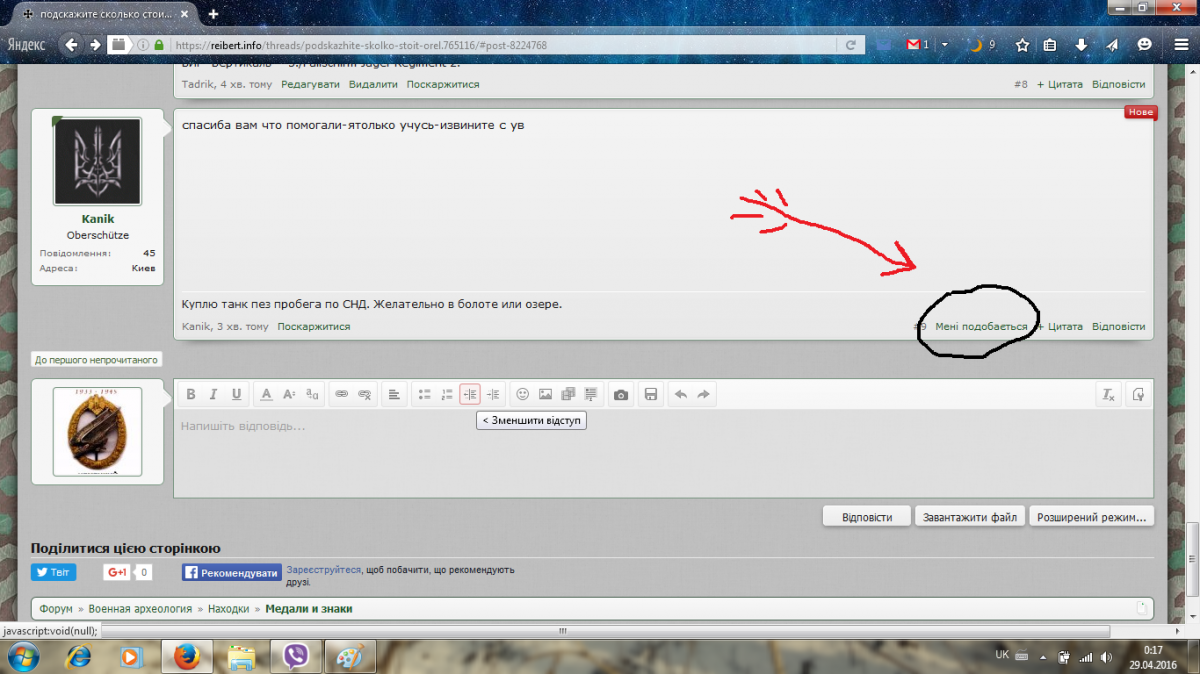
Task: Like the post via Мені подобається
Action: pos(981,327)
